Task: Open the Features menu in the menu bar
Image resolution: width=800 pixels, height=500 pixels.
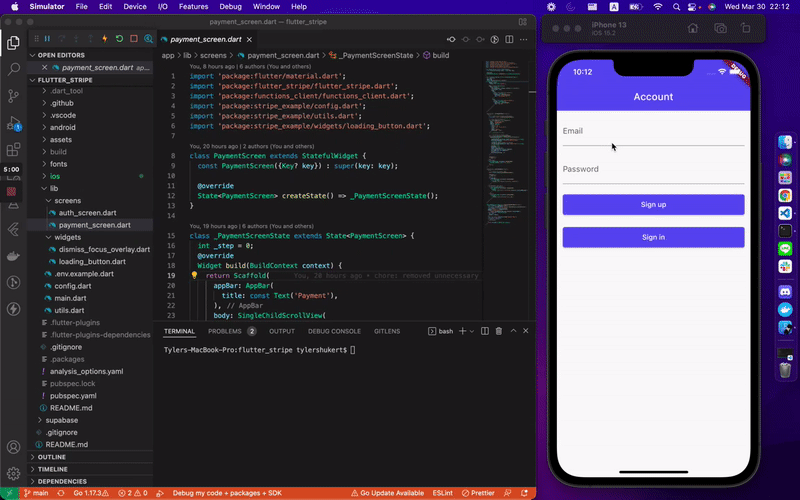Action: point(193,7)
